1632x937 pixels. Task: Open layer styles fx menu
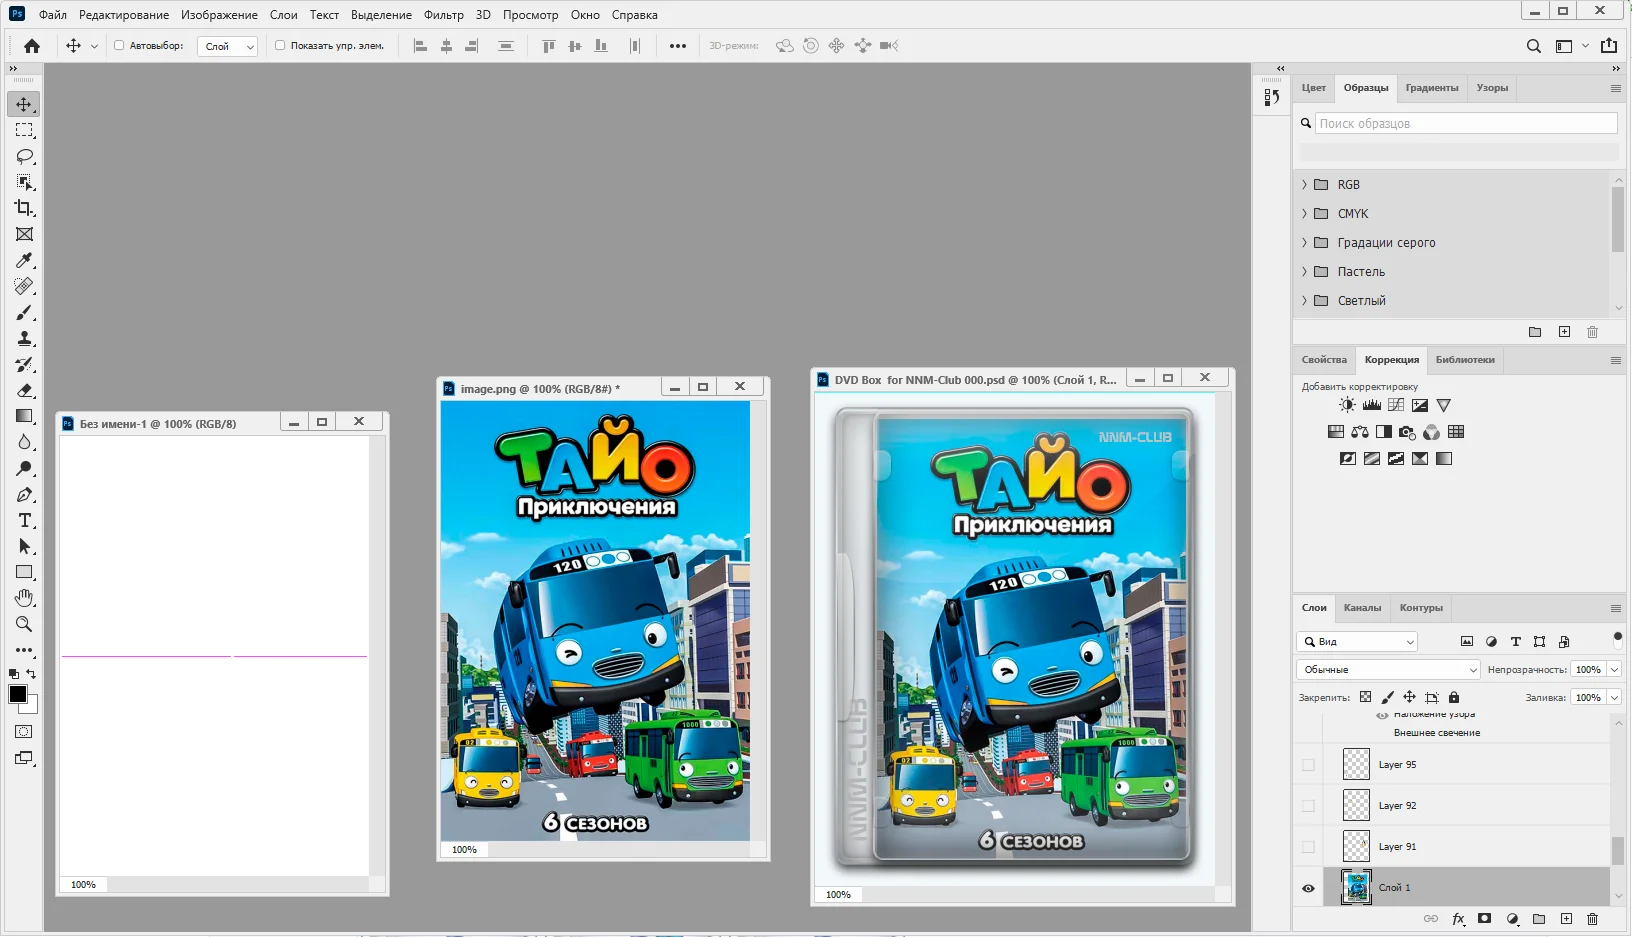1458,919
